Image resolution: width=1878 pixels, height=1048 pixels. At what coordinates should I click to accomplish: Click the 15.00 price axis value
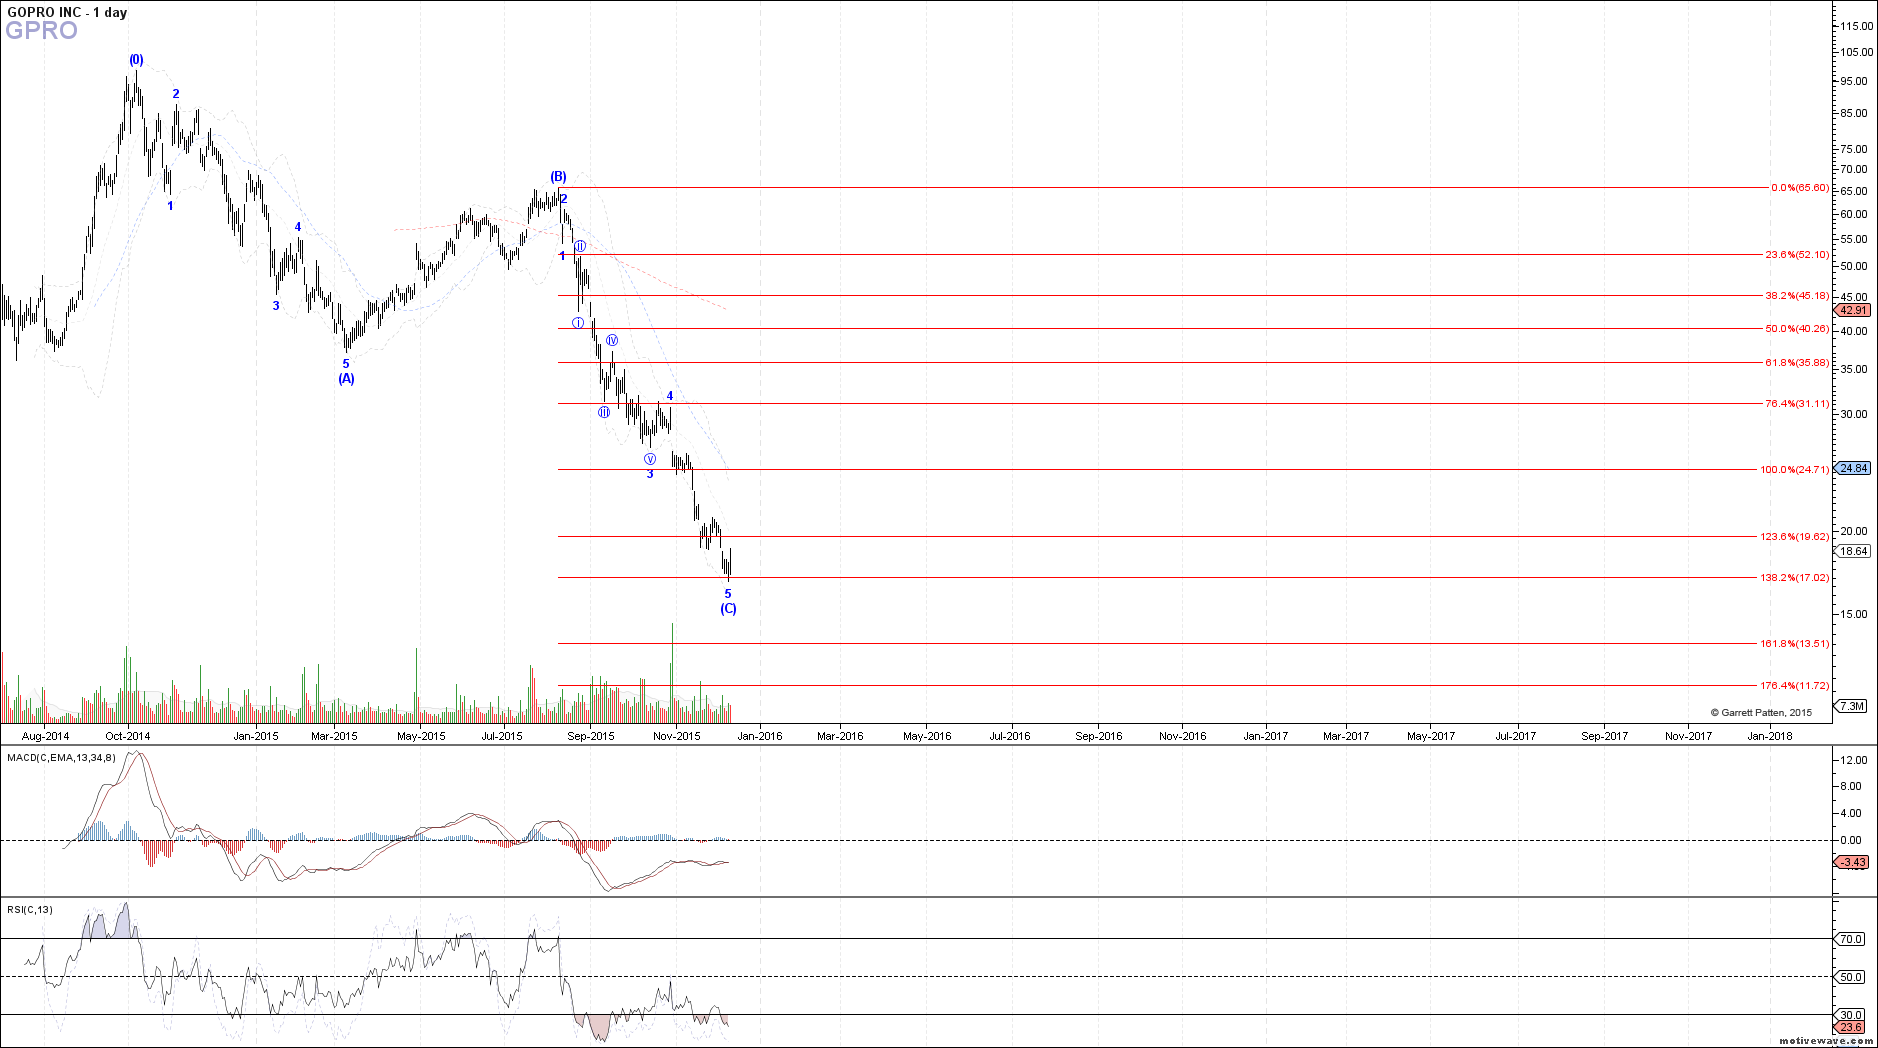1854,615
